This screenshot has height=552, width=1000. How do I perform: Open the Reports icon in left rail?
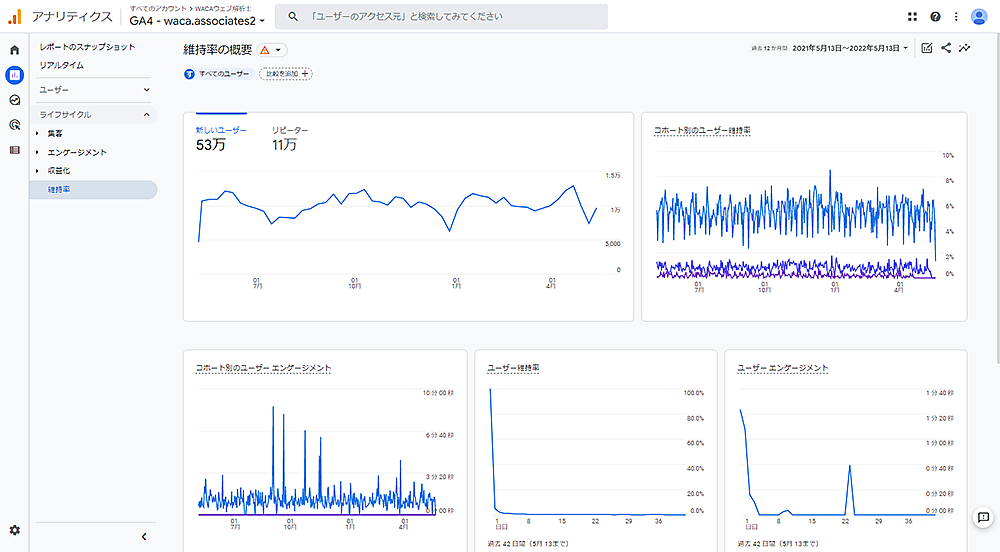[14, 75]
